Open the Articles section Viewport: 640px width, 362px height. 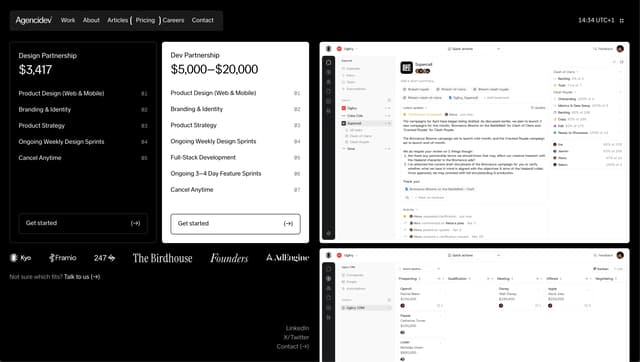point(118,20)
